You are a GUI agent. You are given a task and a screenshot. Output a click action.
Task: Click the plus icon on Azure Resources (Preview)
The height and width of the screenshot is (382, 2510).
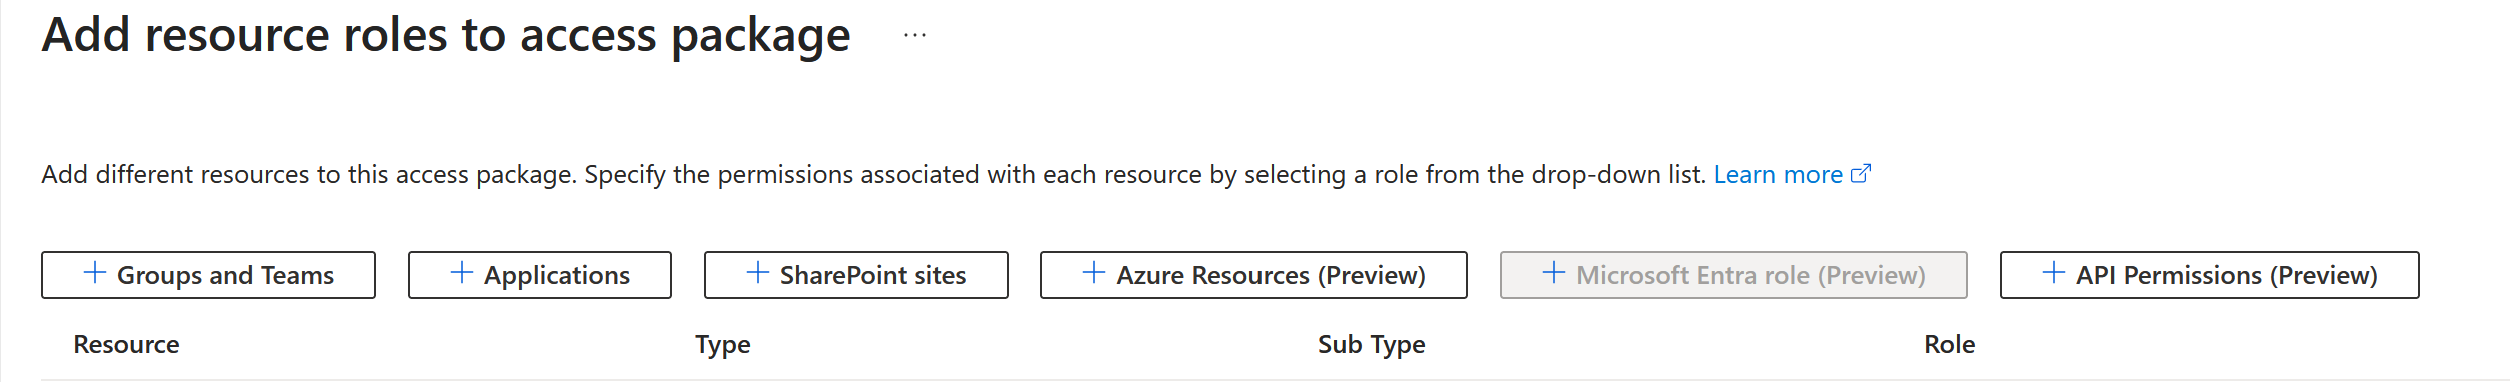1094,273
